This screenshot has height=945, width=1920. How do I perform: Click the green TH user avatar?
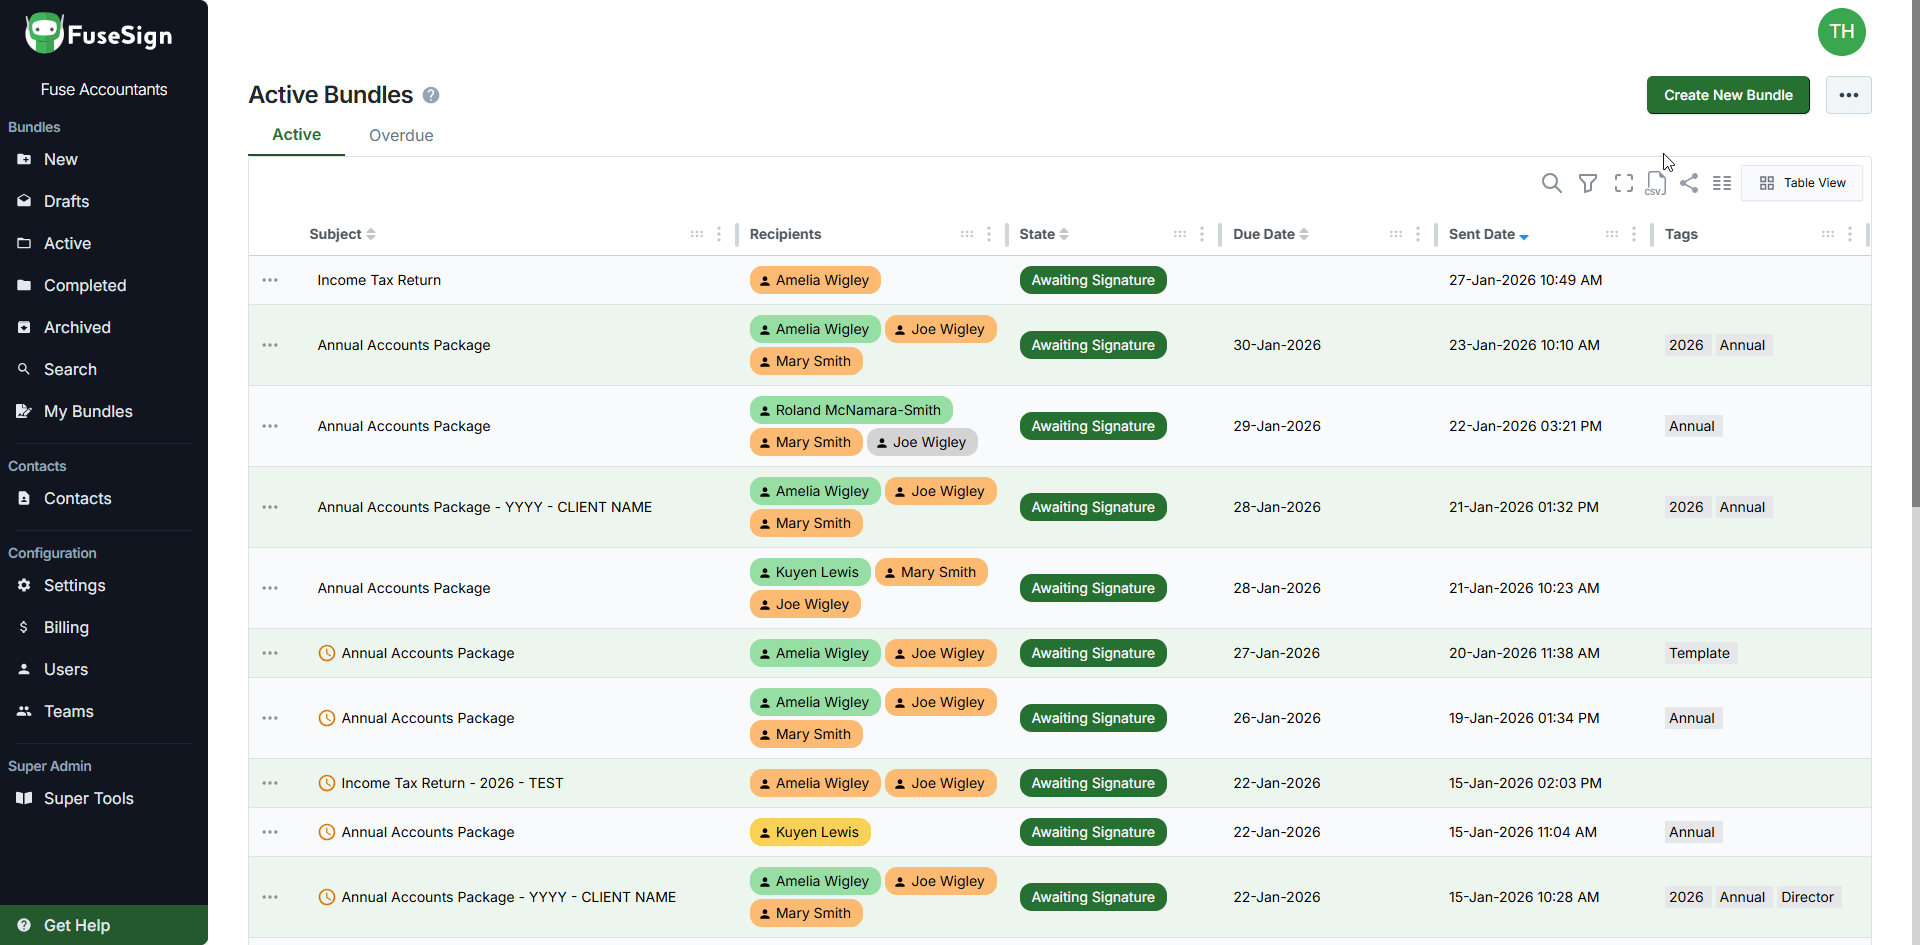[1841, 32]
